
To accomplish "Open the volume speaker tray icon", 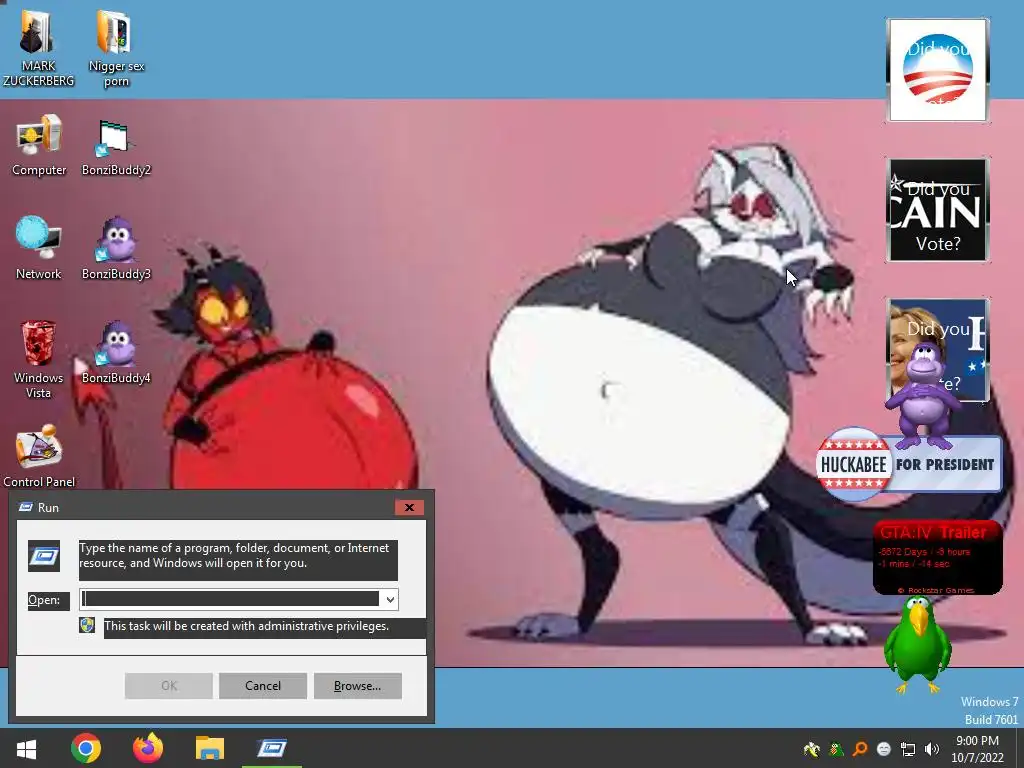I will [932, 749].
